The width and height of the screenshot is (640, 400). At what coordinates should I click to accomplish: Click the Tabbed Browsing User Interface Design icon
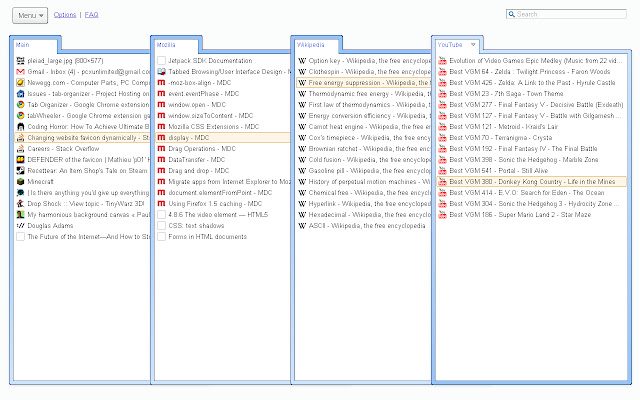(x=162, y=72)
